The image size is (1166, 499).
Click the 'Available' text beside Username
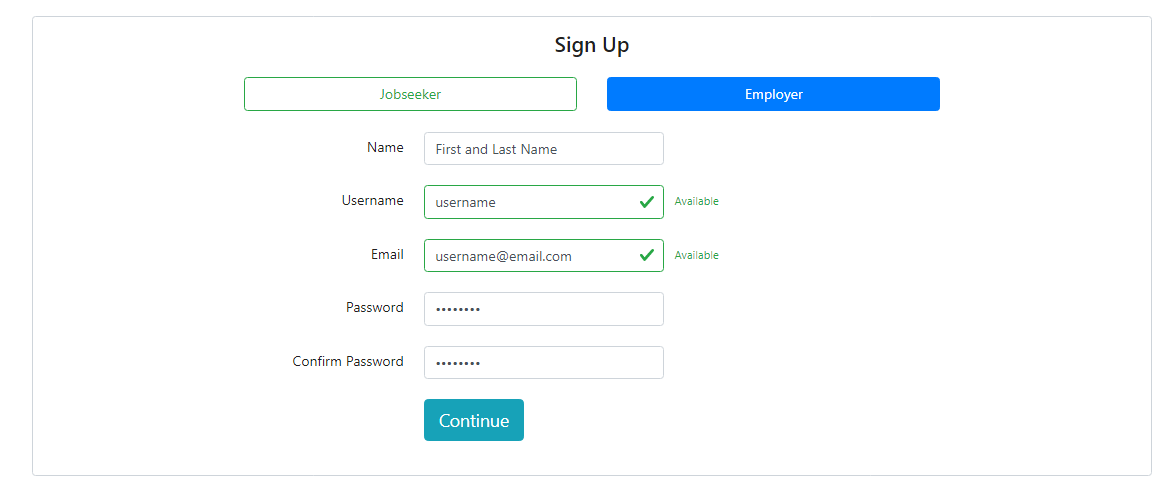[696, 201]
